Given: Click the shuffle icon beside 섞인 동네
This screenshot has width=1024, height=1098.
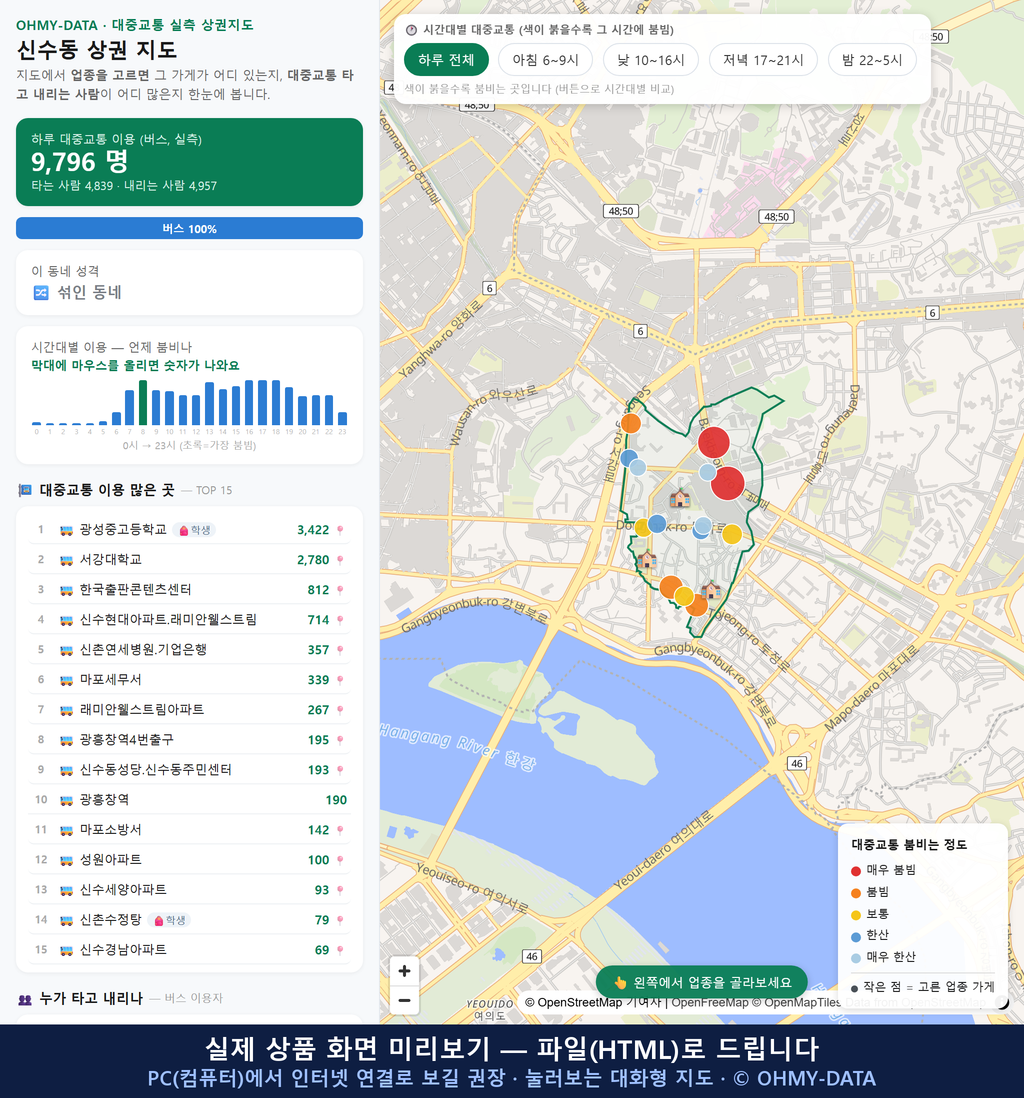Looking at the screenshot, I should [41, 293].
